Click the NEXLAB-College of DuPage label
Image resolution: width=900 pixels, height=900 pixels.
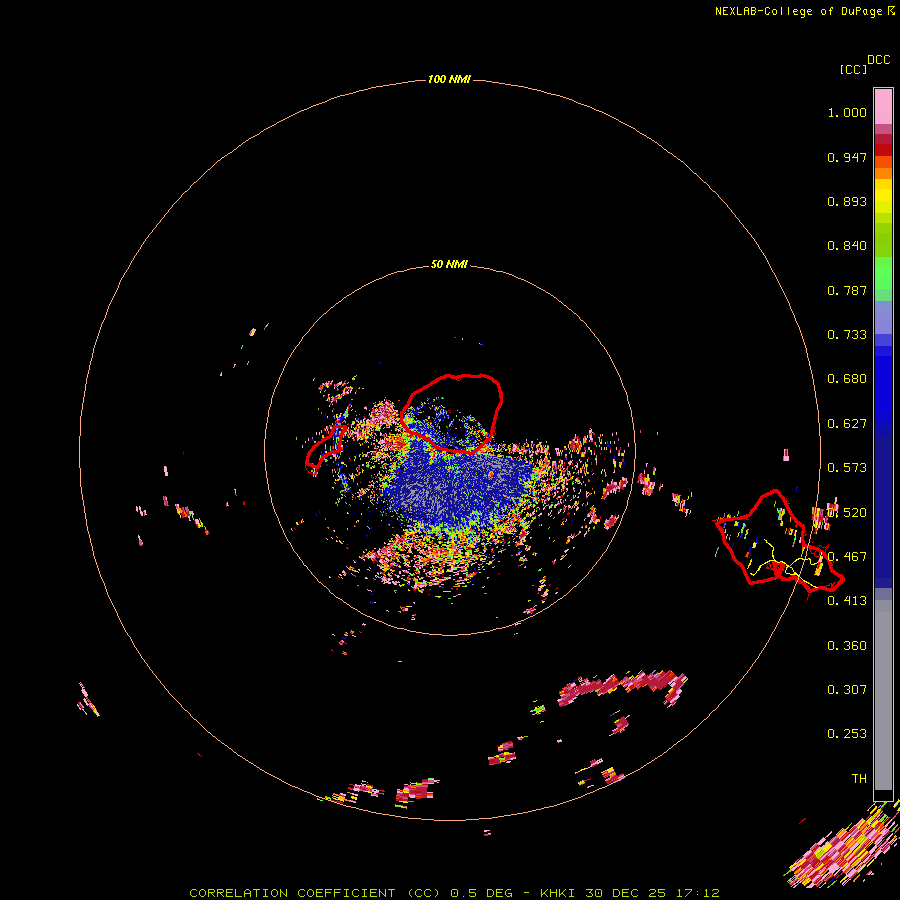click(x=798, y=11)
